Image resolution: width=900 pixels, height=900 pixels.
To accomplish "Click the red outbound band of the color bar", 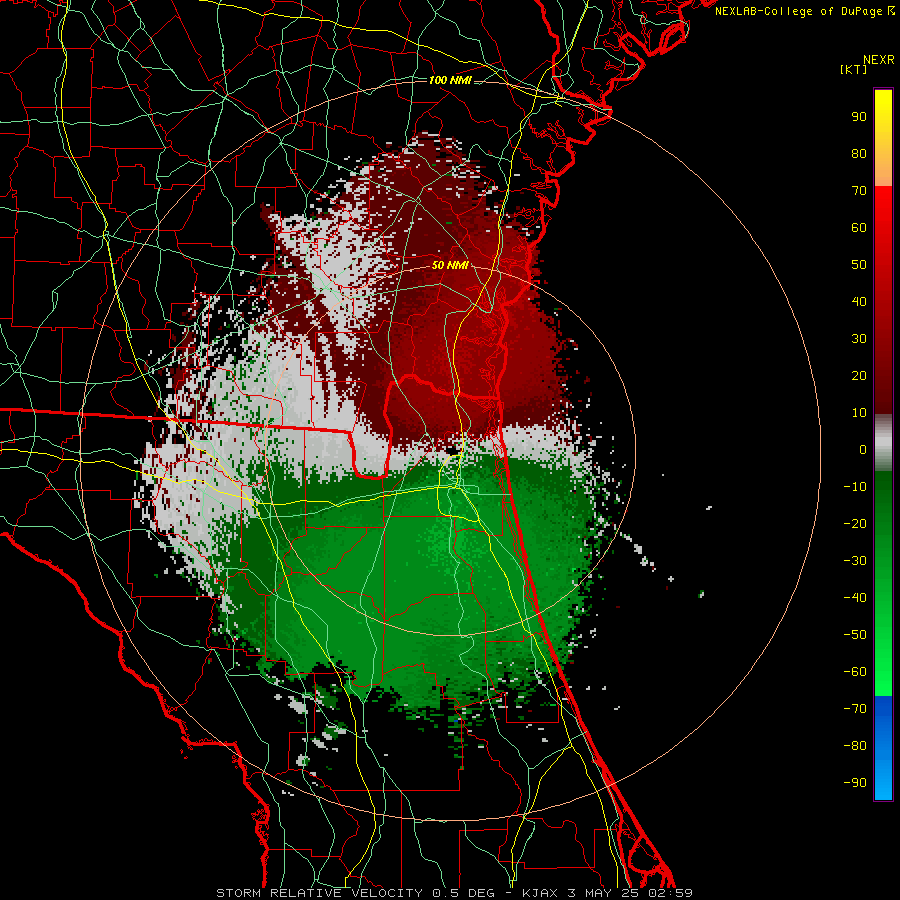I will [883, 300].
